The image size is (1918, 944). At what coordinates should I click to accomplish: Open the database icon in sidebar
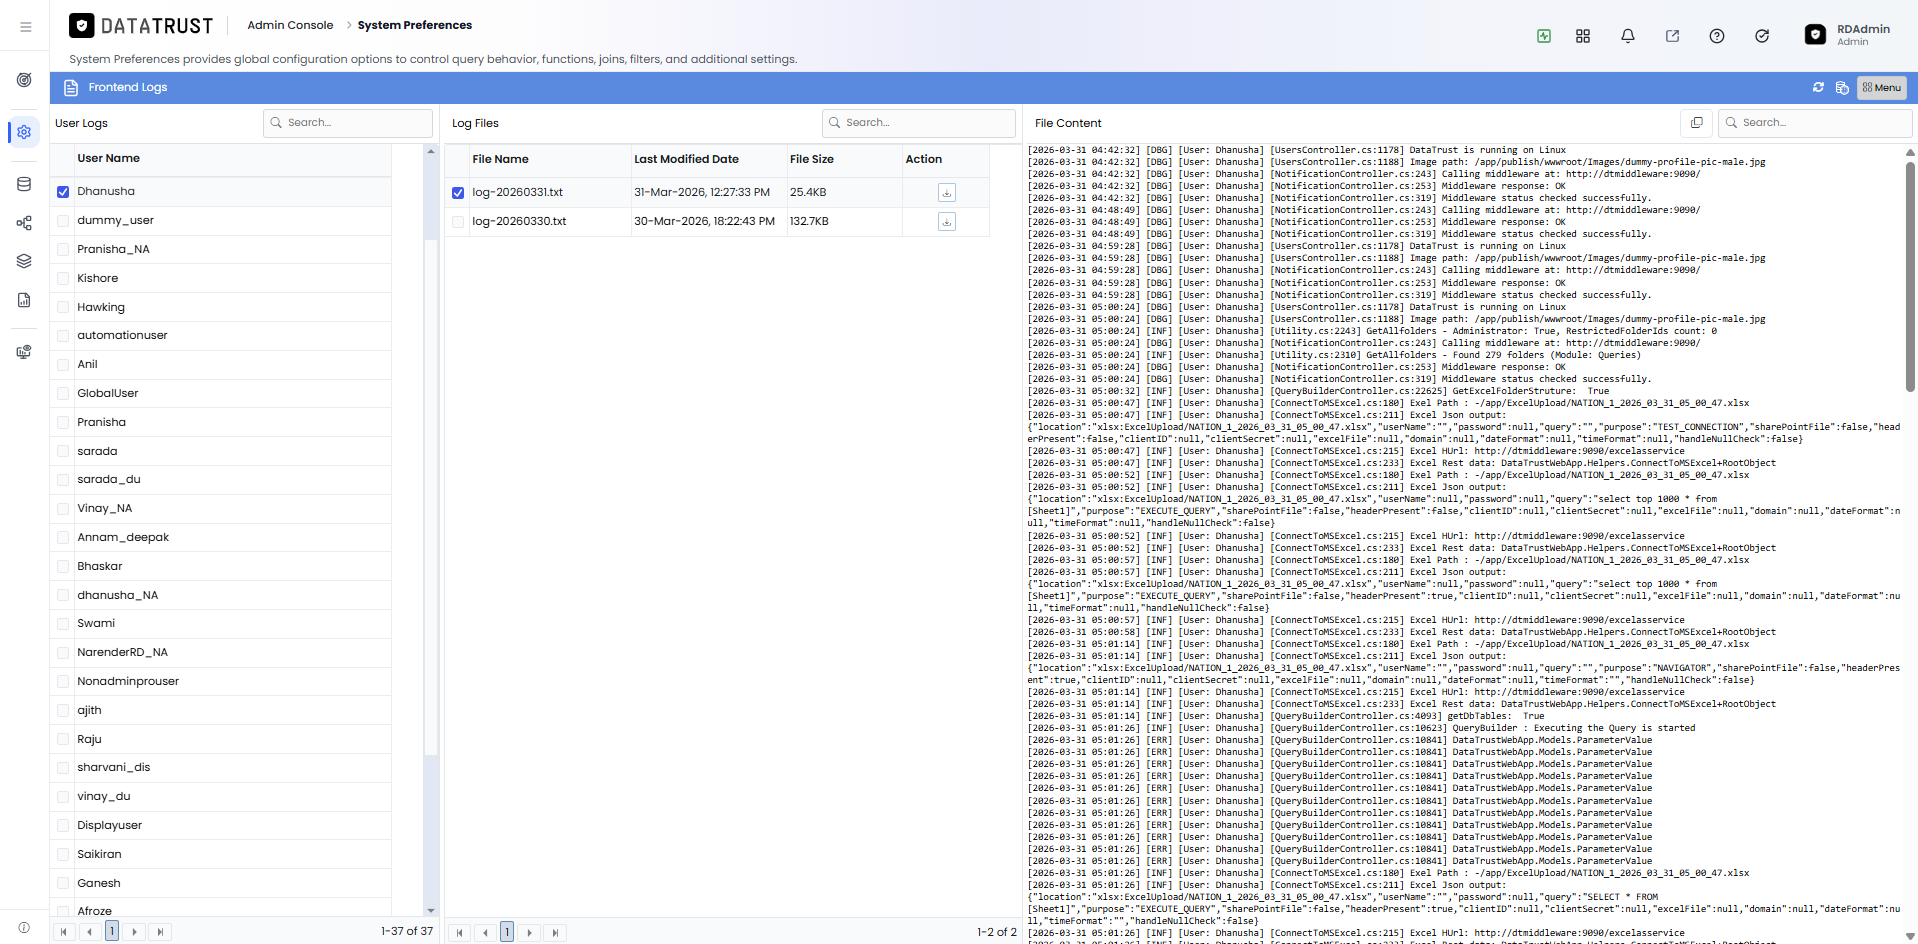click(x=24, y=184)
